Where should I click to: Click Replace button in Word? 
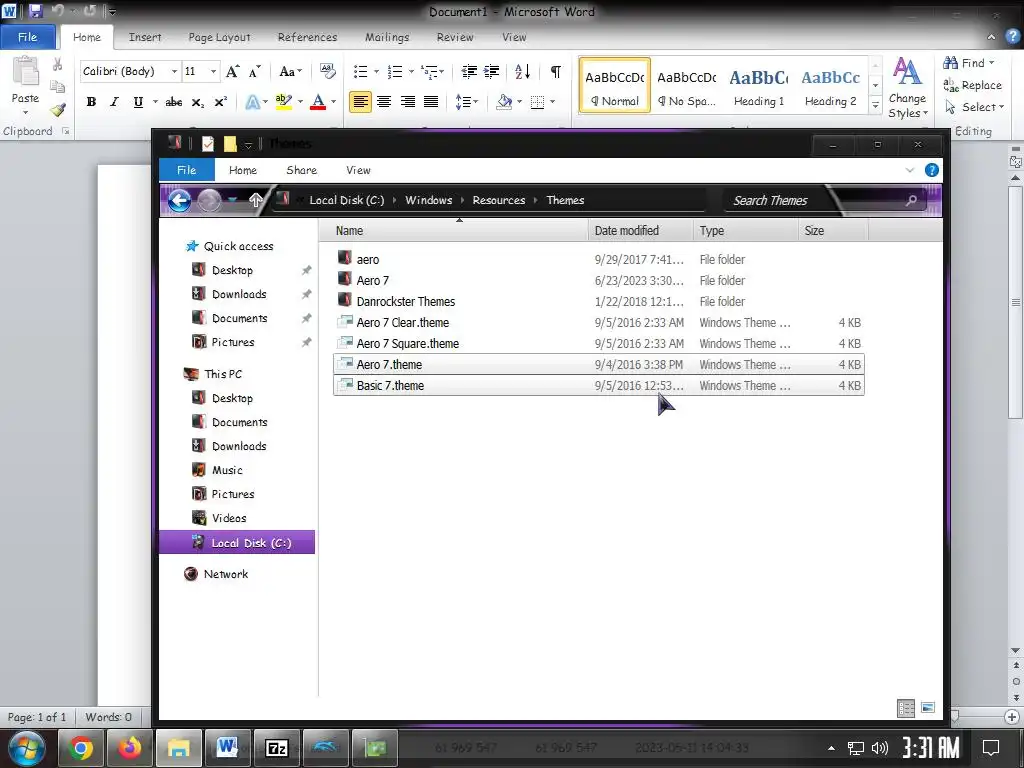[973, 85]
